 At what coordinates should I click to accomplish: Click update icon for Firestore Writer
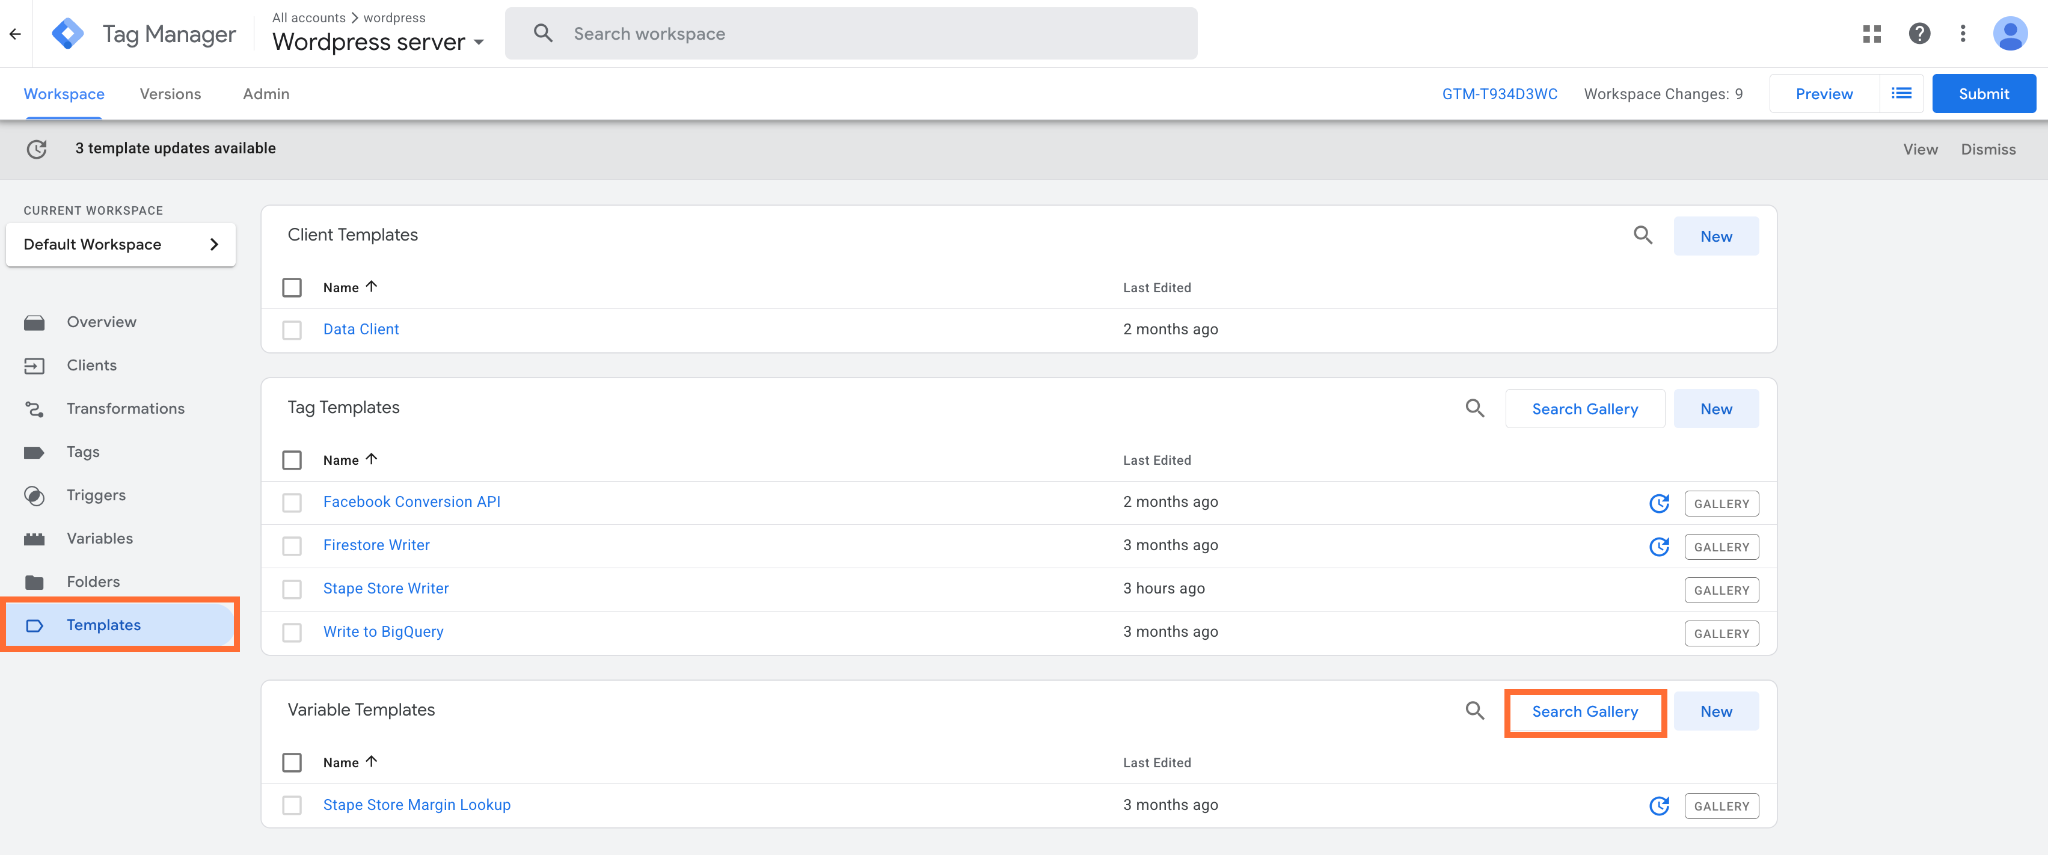pos(1659,546)
